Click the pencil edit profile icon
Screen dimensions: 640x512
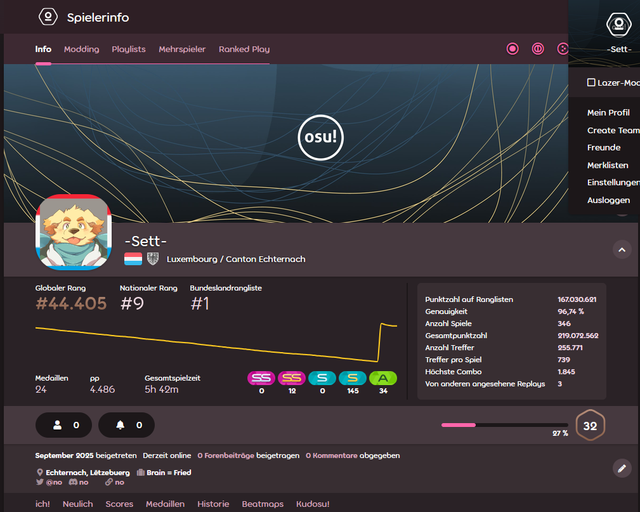(x=622, y=468)
